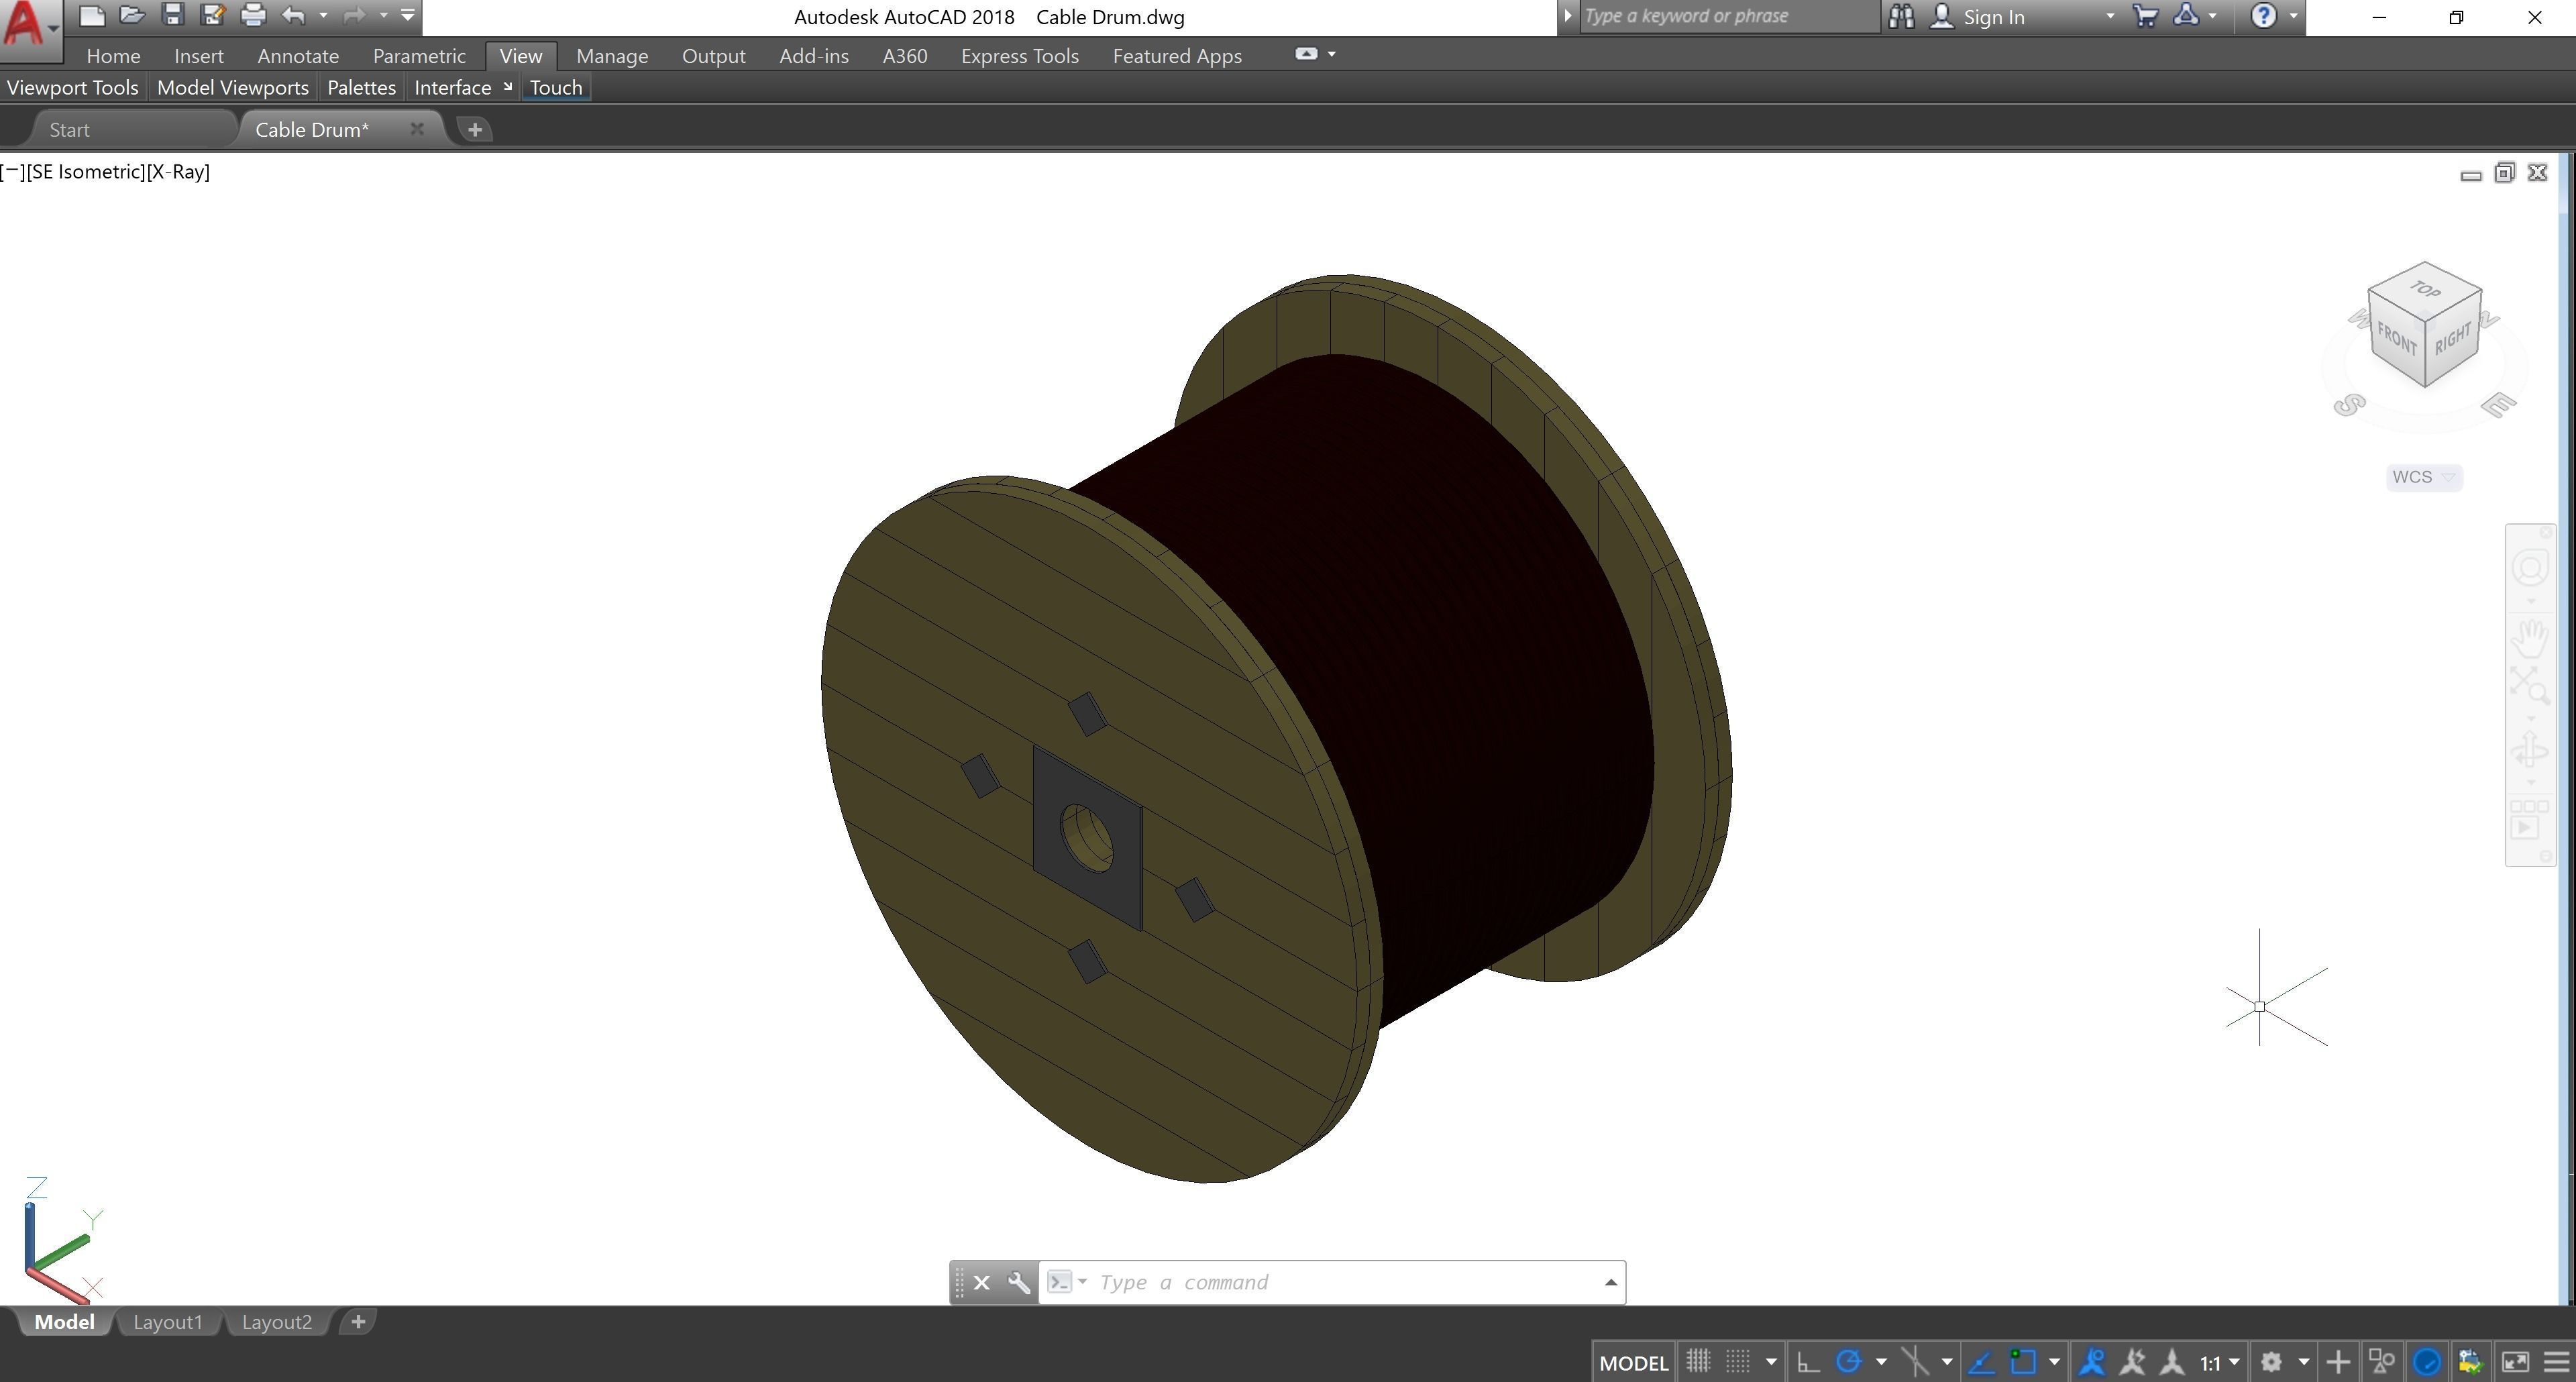
Task: Click the wrench Customize icon in command line
Action: [x=1018, y=1283]
